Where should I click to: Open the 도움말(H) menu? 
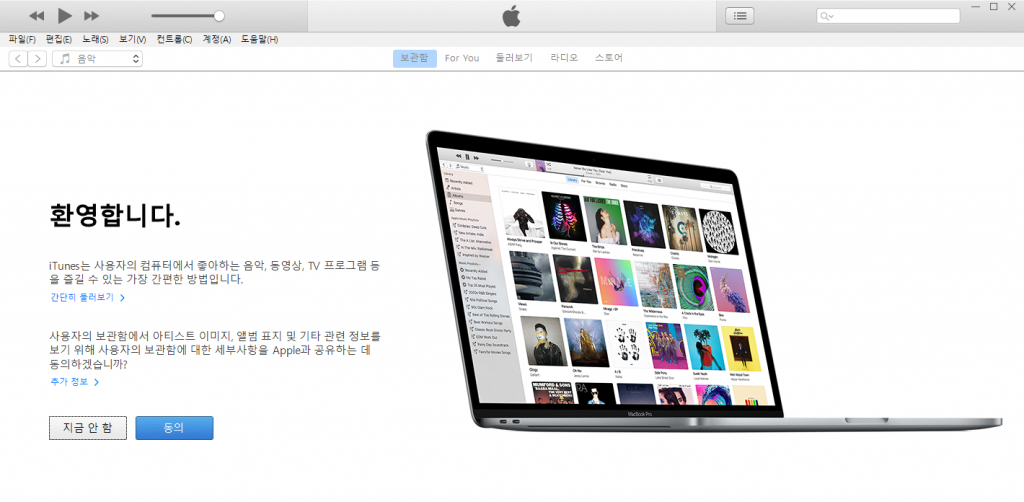259,39
